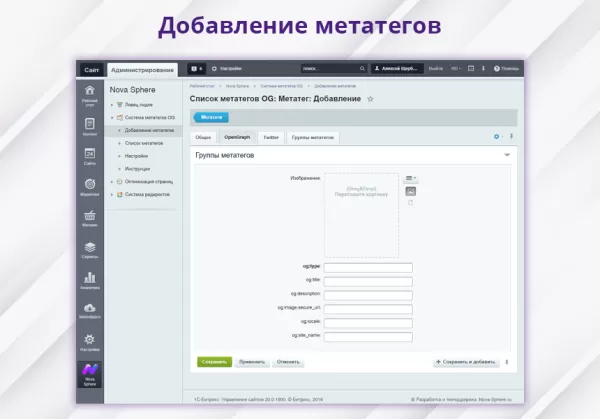This screenshot has height=419, width=600.
Task: Open the notifications counter icon in header
Action: pyautogui.click(x=197, y=69)
